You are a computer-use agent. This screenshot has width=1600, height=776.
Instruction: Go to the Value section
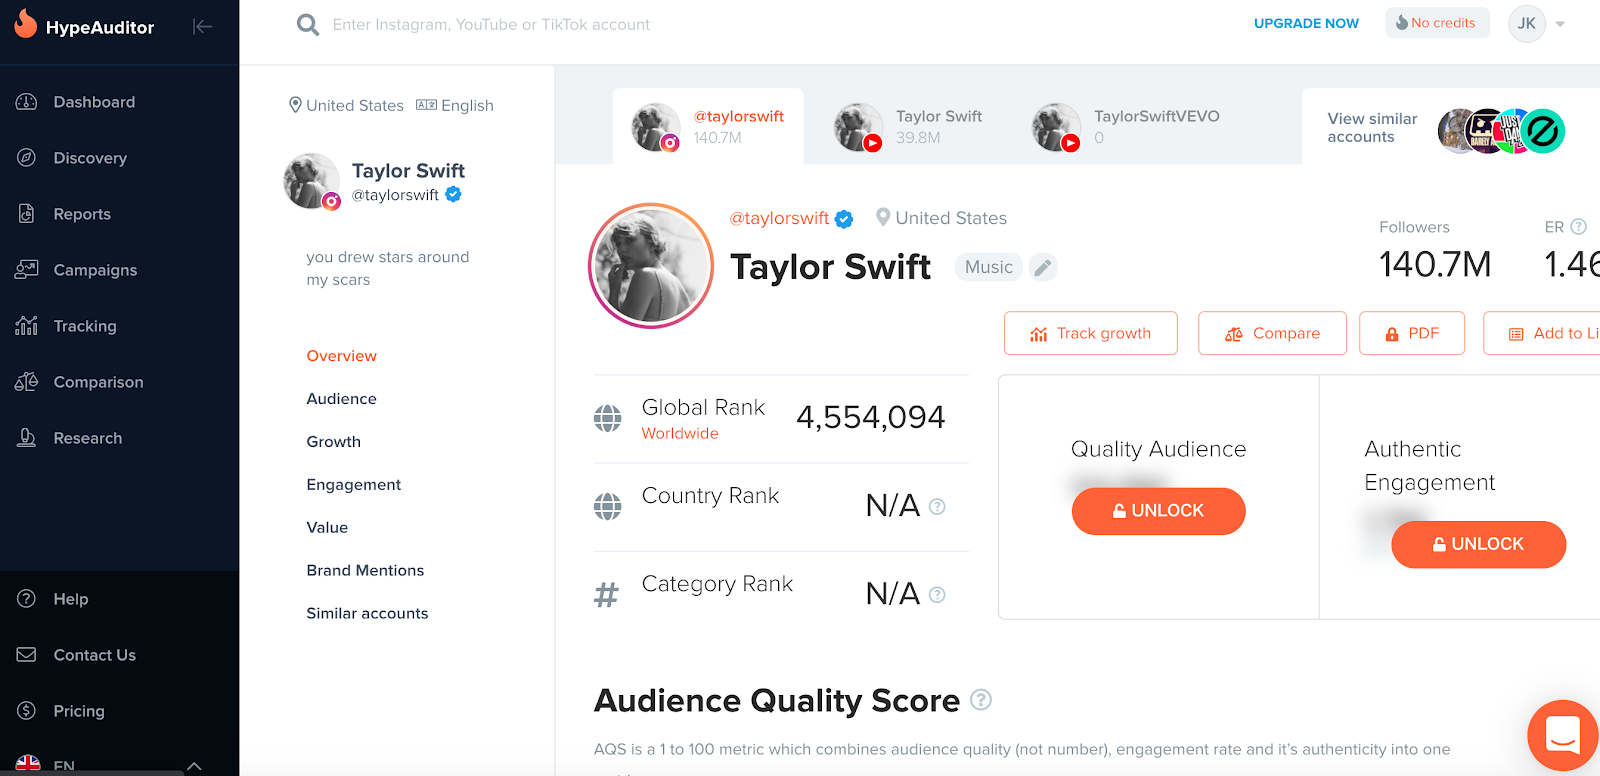click(x=327, y=528)
